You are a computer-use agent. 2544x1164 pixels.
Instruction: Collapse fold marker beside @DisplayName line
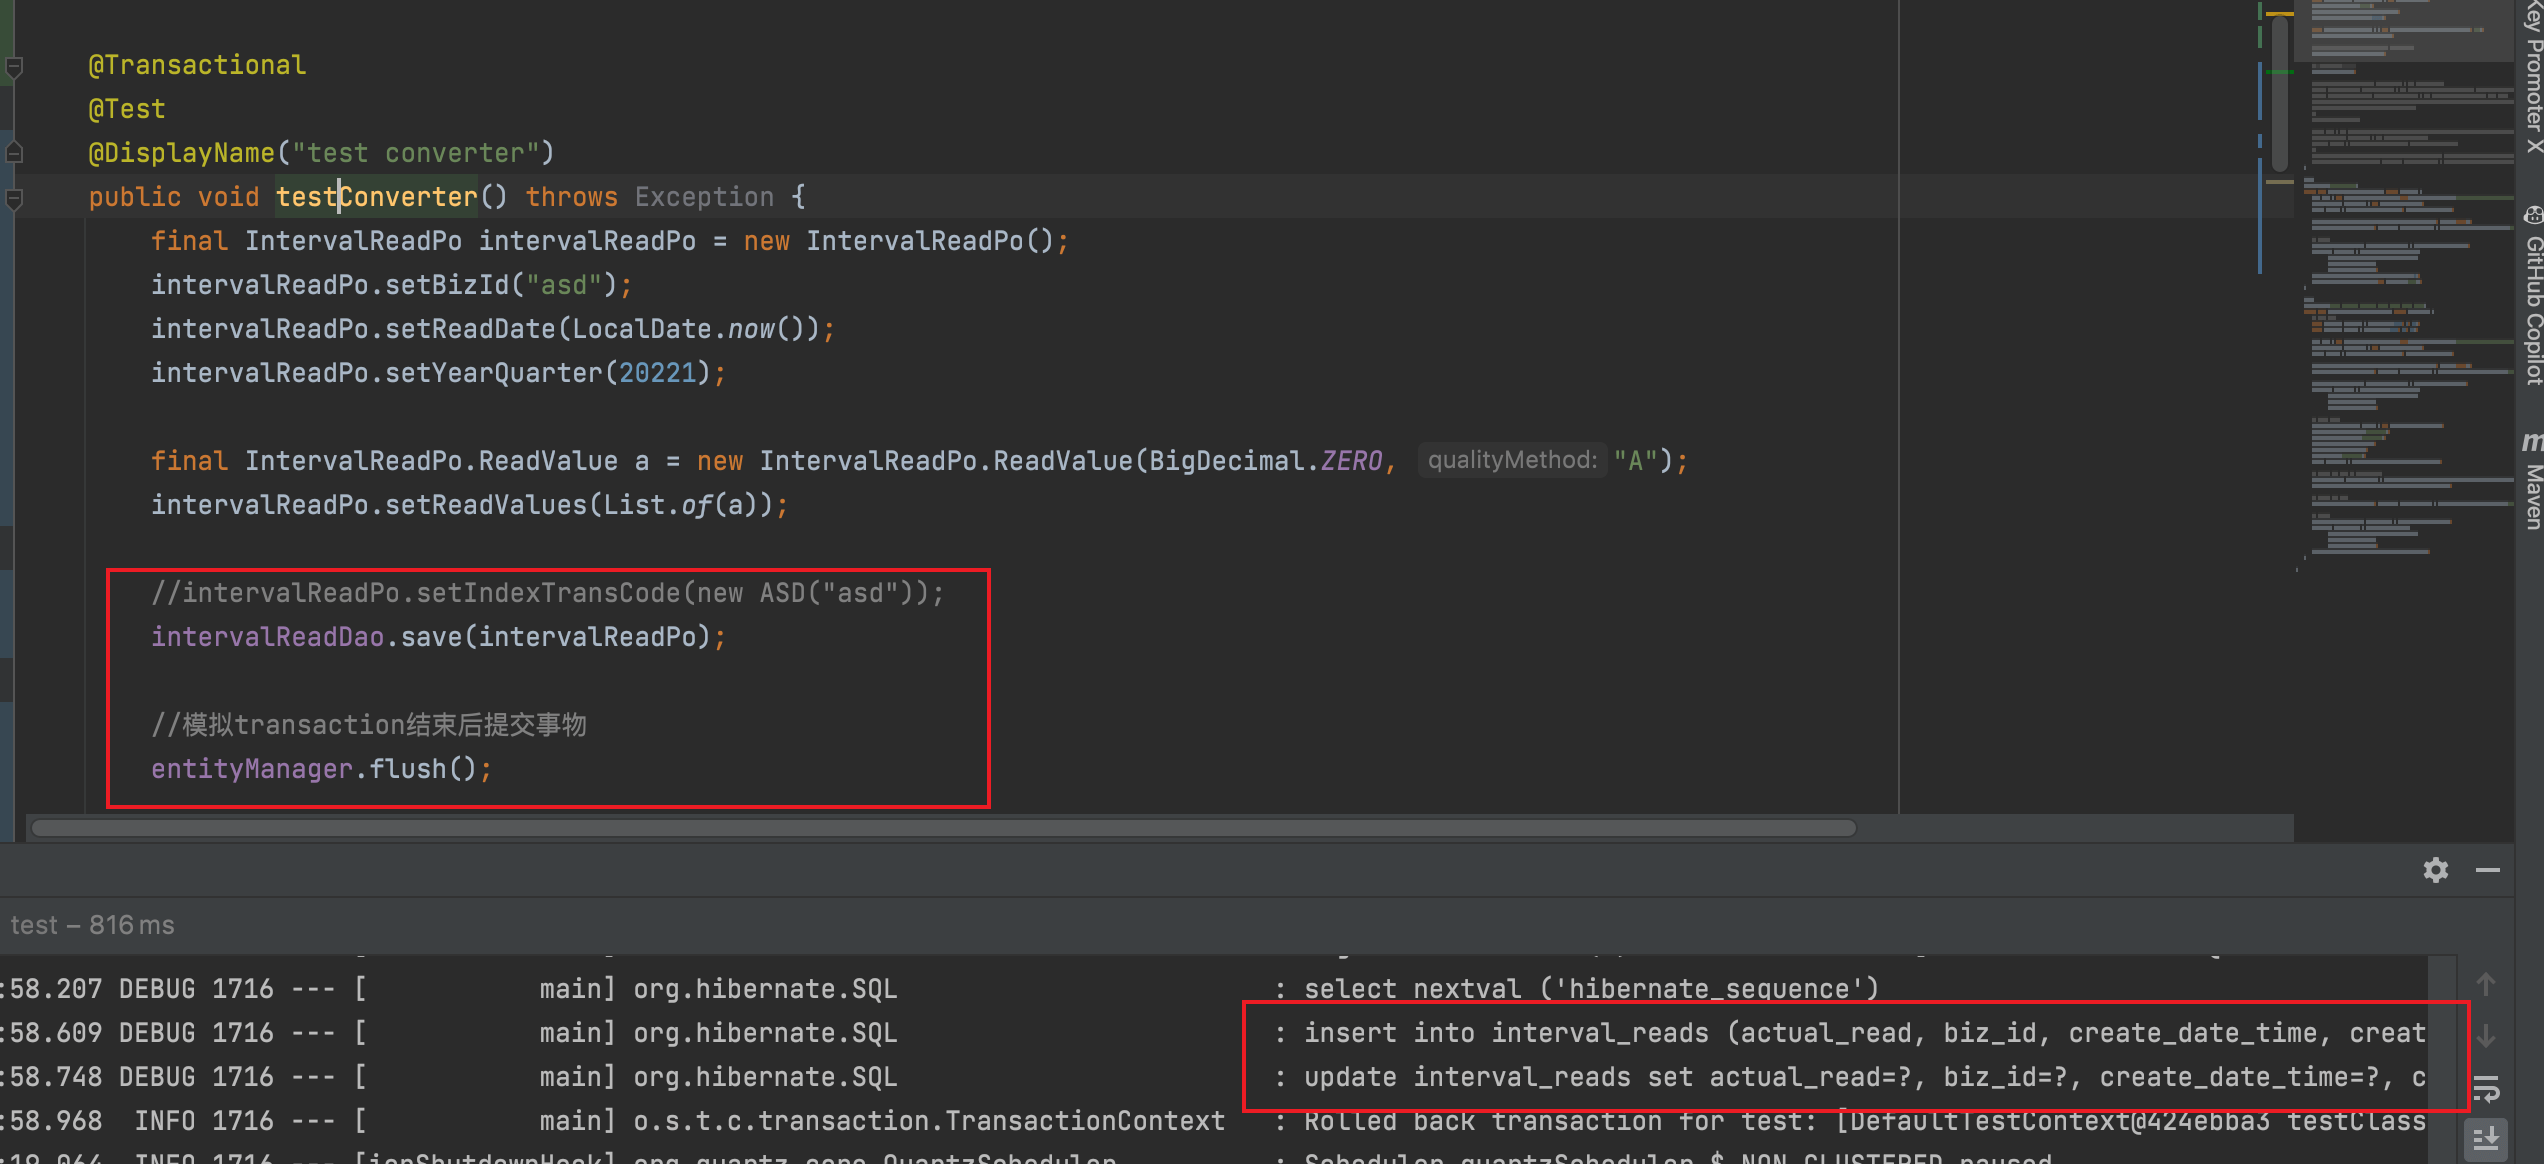14,153
